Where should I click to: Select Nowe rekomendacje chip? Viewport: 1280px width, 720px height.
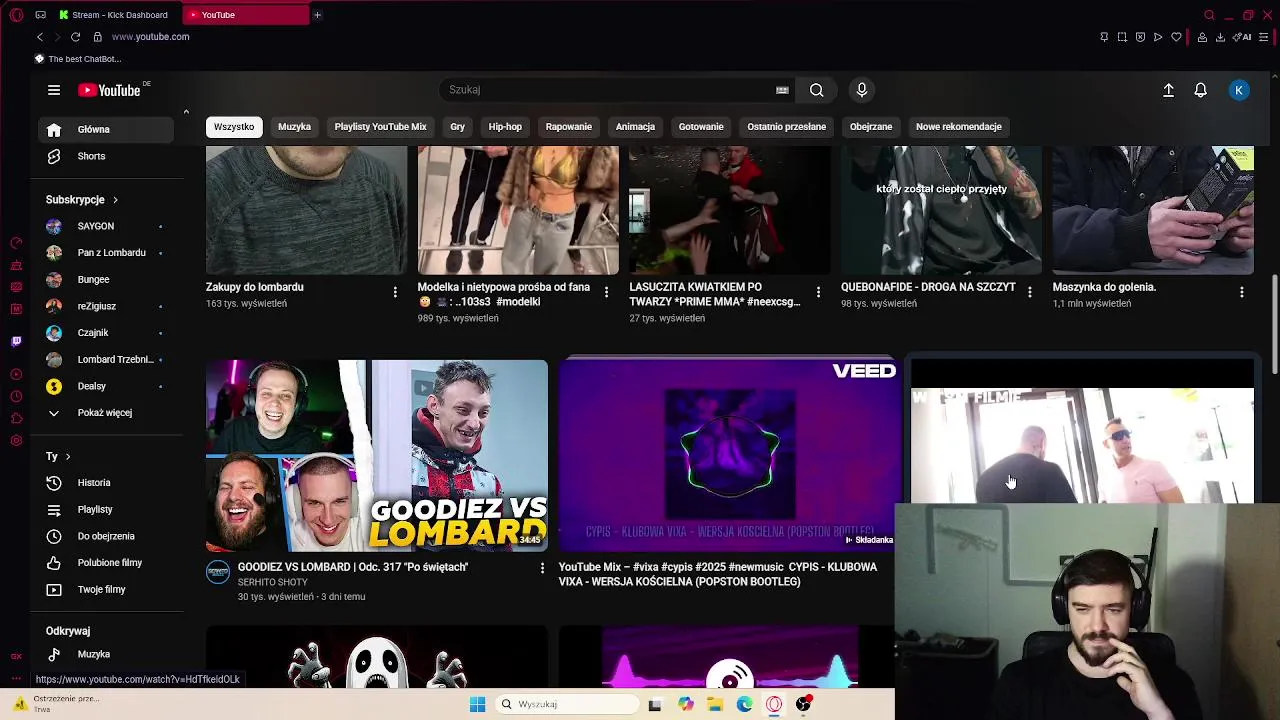[x=958, y=127]
